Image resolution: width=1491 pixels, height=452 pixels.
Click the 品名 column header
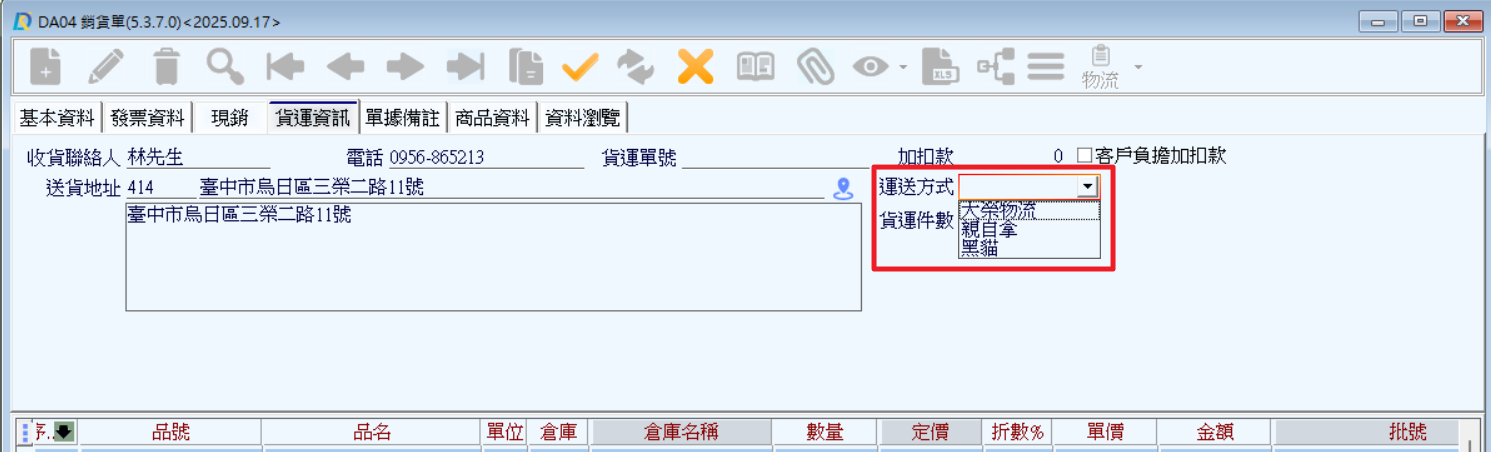372,432
